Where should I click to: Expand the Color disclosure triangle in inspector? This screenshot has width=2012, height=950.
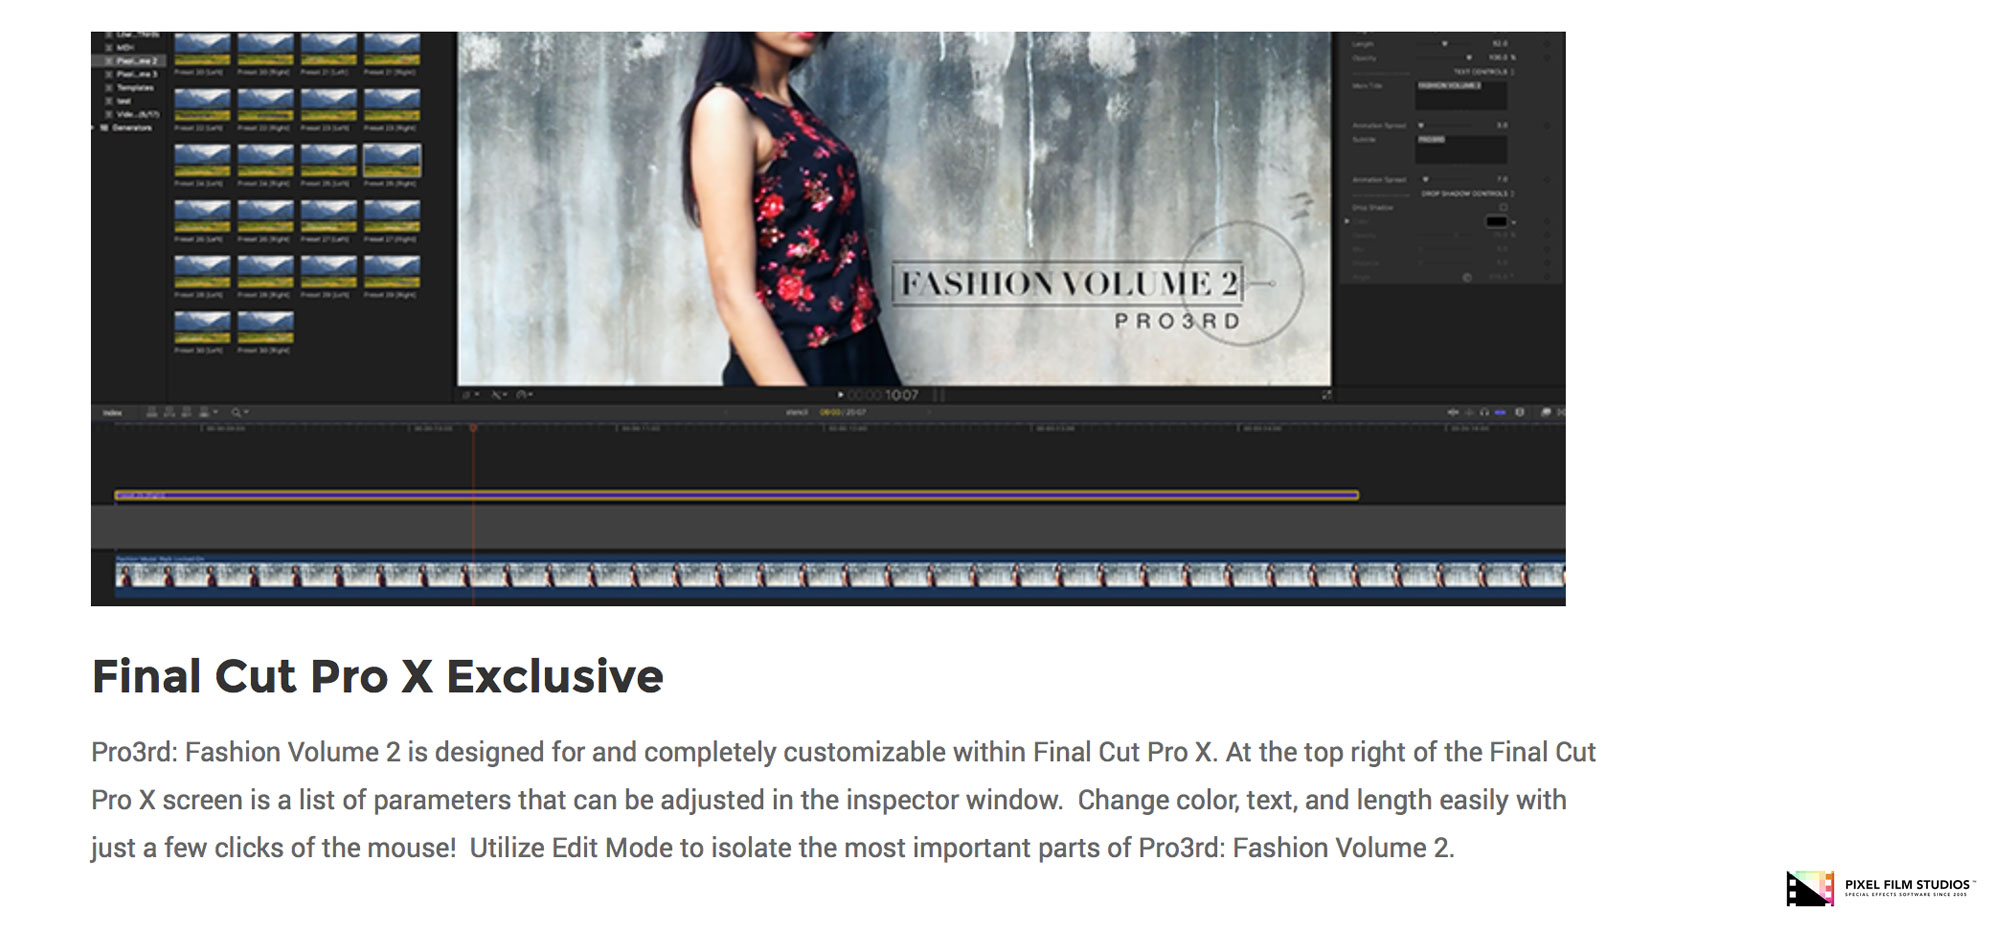(x=1347, y=221)
